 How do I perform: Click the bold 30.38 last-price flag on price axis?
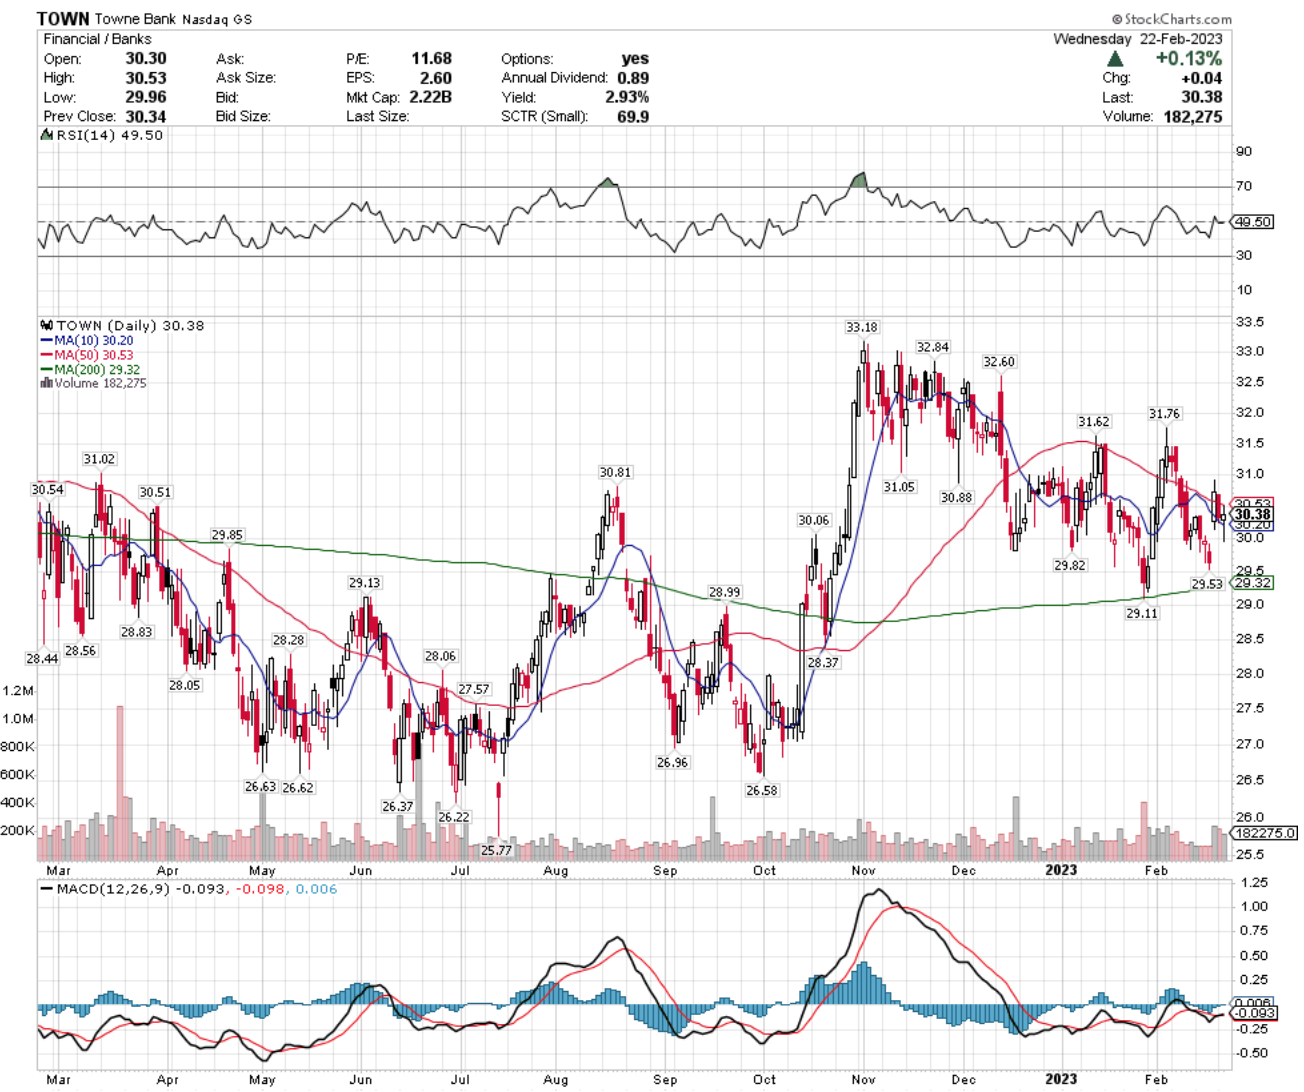[x=1252, y=514]
